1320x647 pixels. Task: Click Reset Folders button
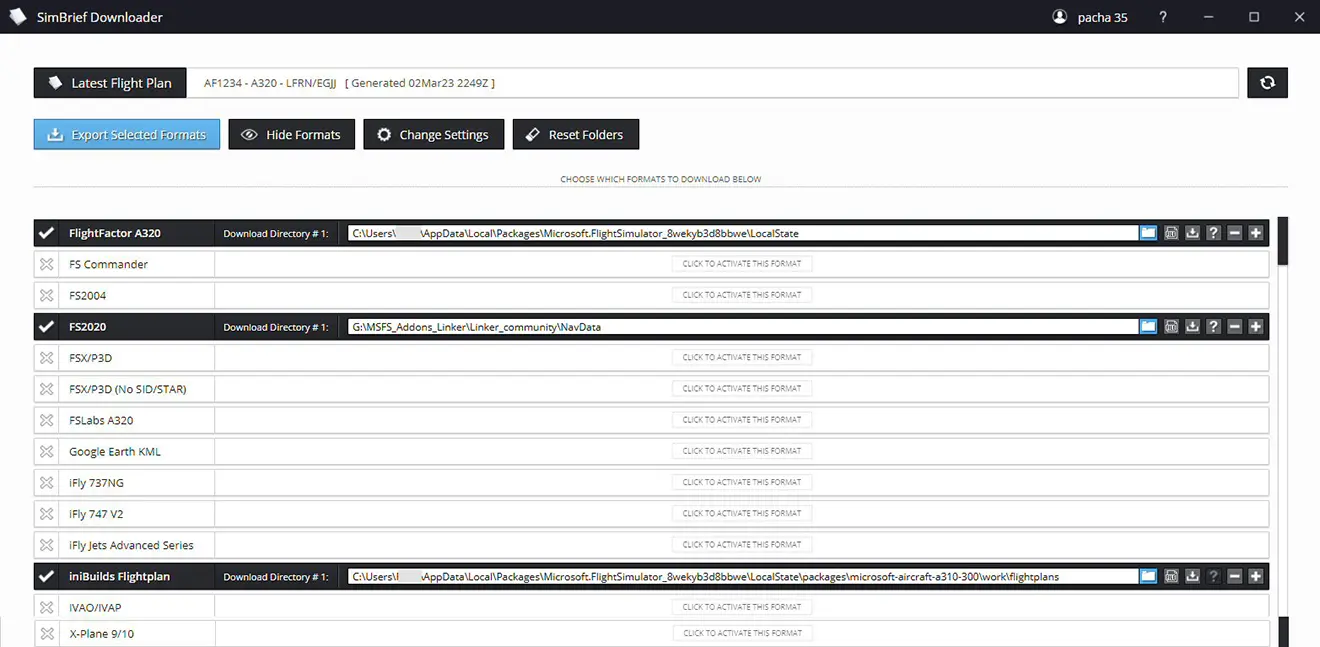coord(576,134)
